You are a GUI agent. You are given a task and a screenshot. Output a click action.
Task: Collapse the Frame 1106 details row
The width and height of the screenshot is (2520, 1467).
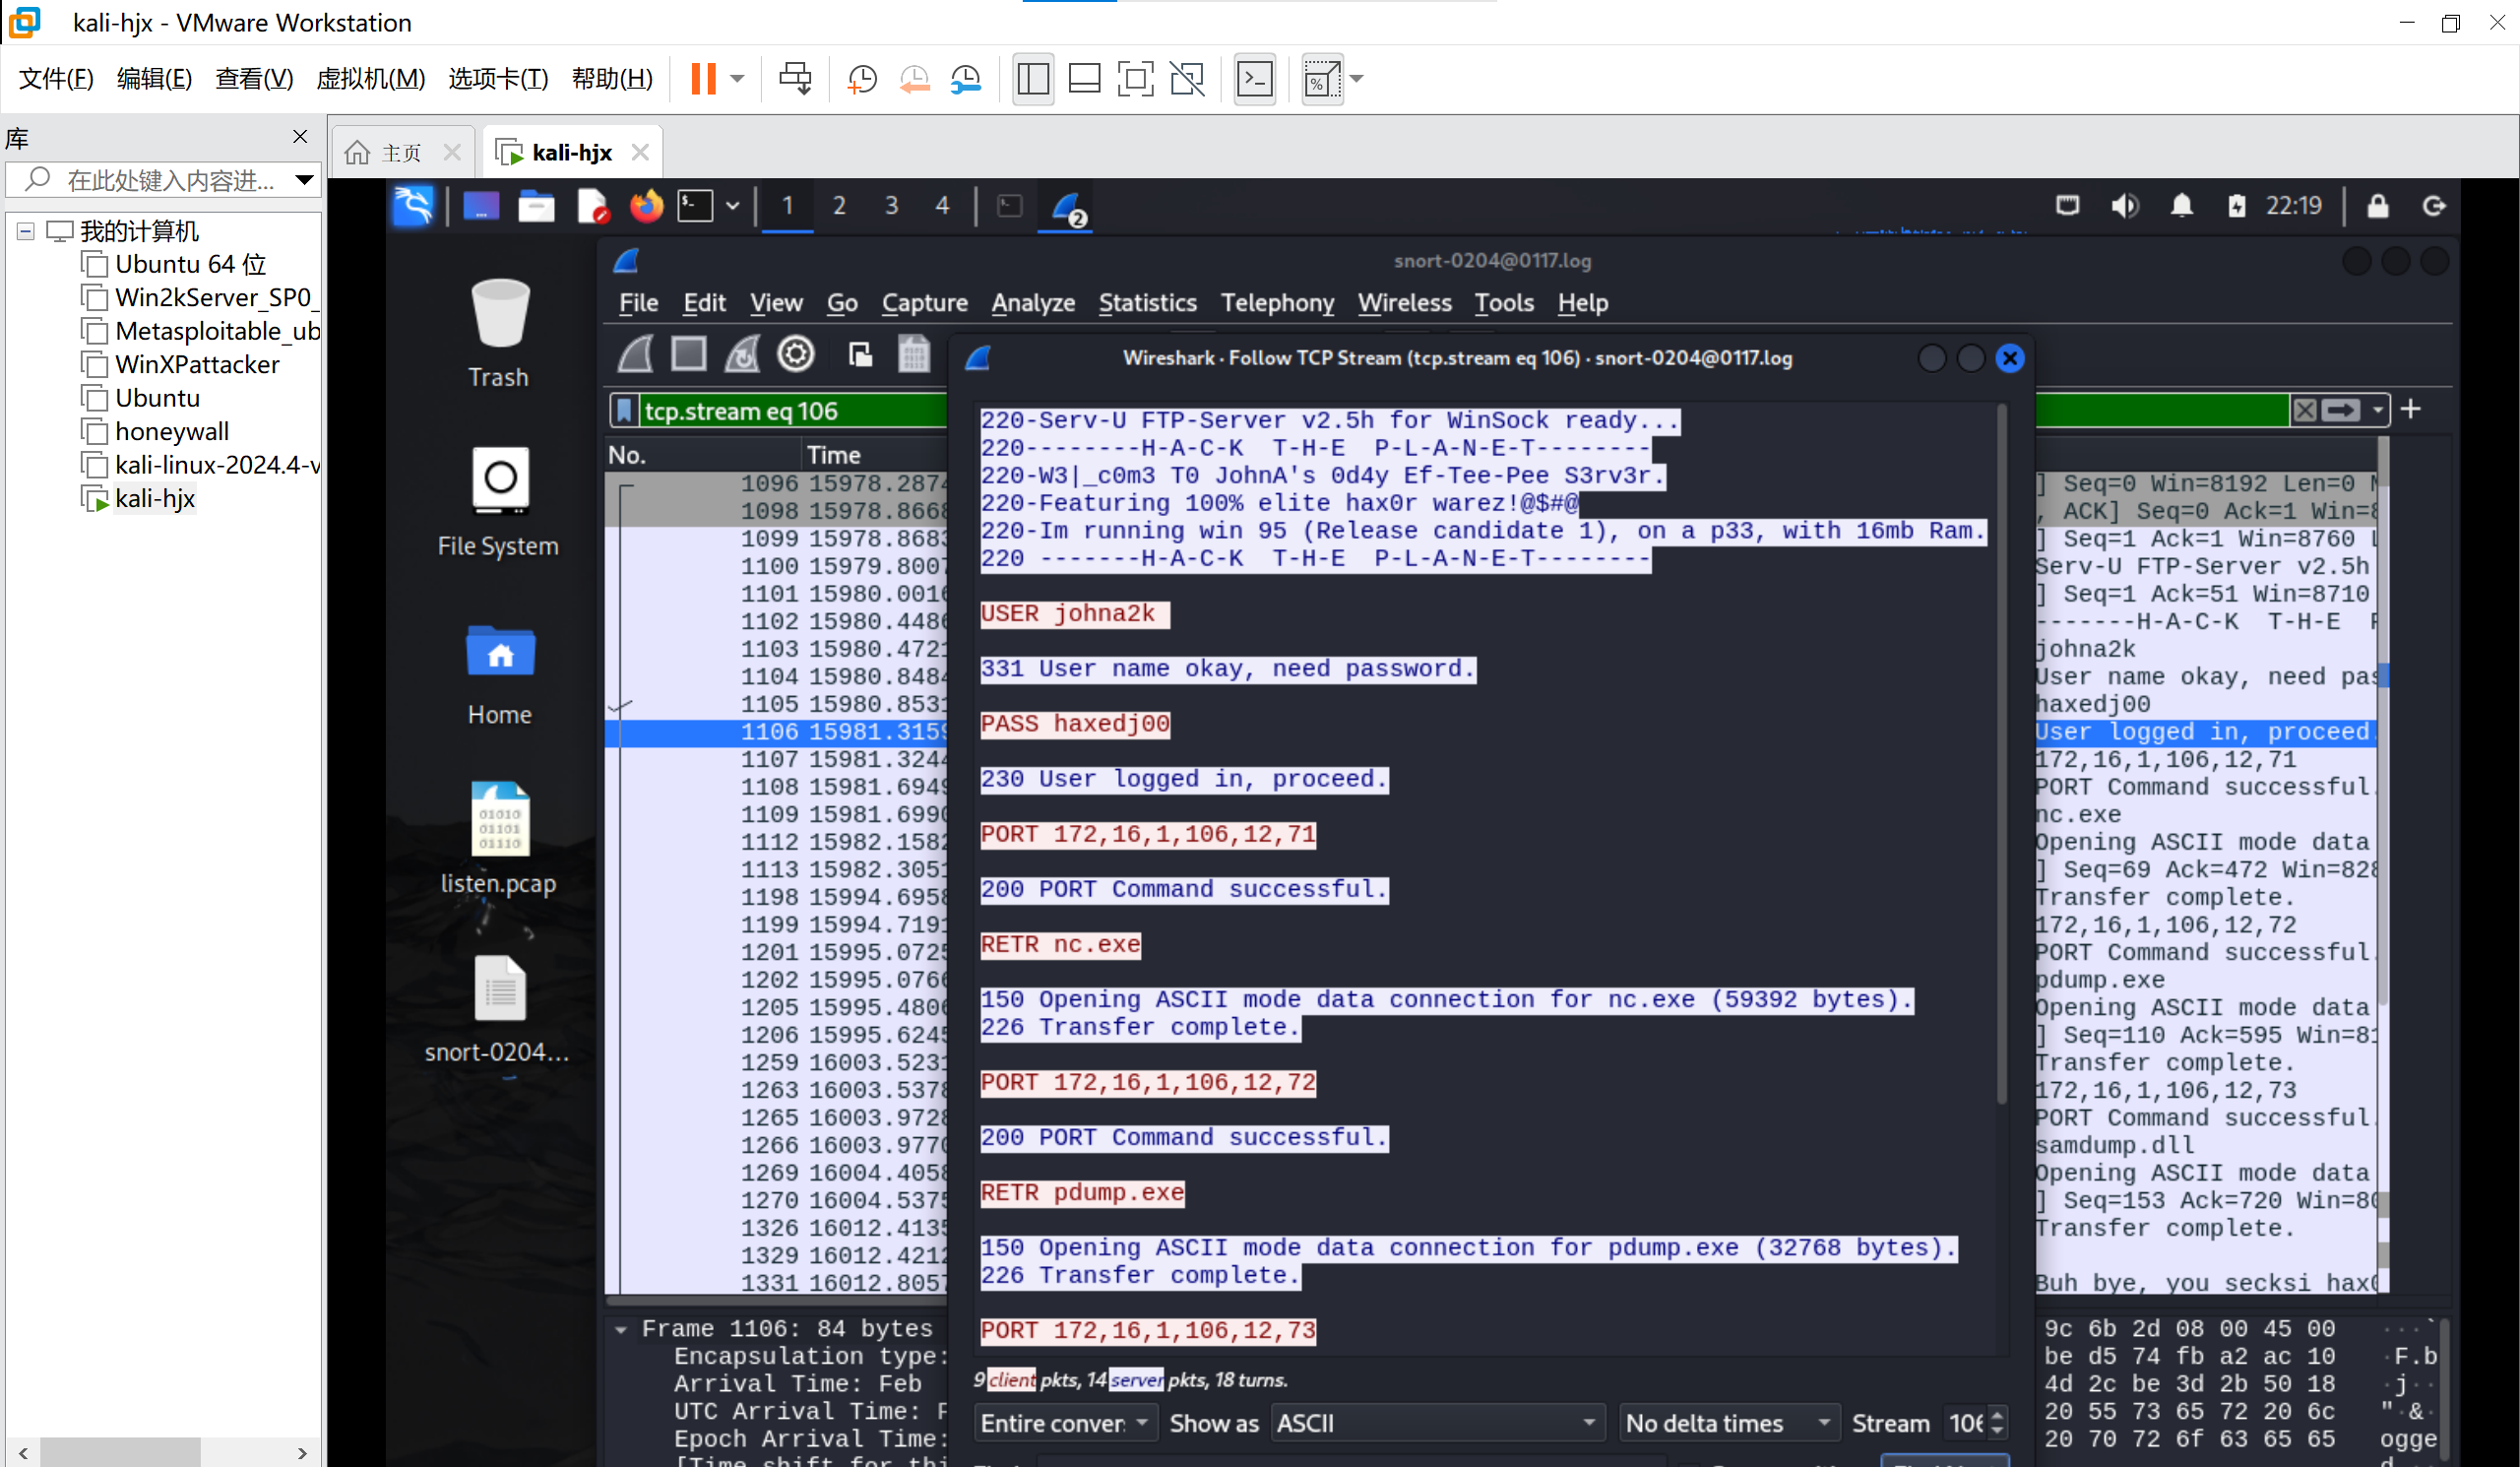click(x=621, y=1329)
